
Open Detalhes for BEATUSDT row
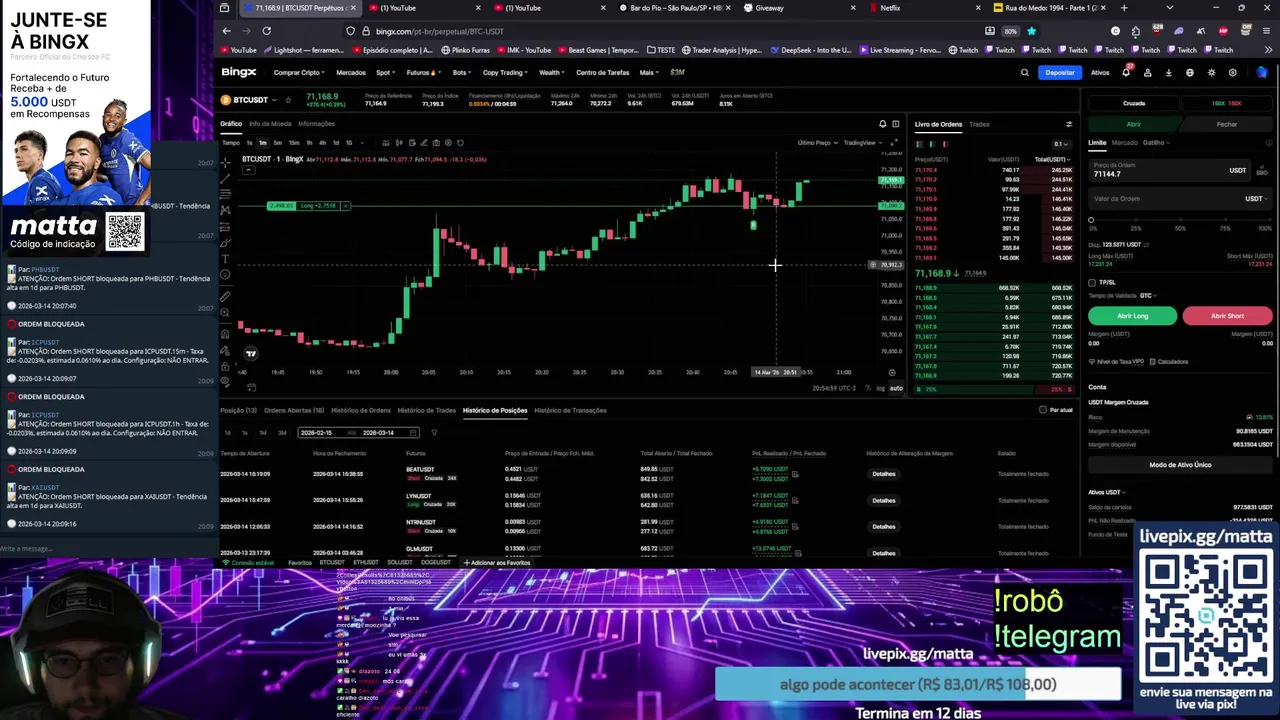(x=883, y=474)
